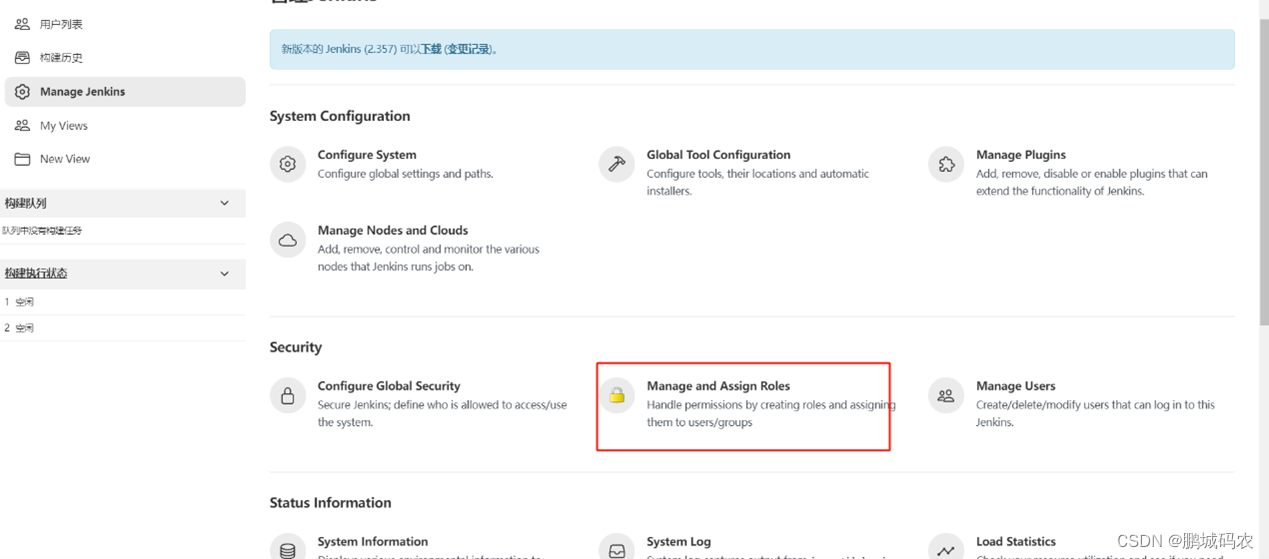Open Manage Users
The height and width of the screenshot is (559, 1269).
click(x=1015, y=386)
